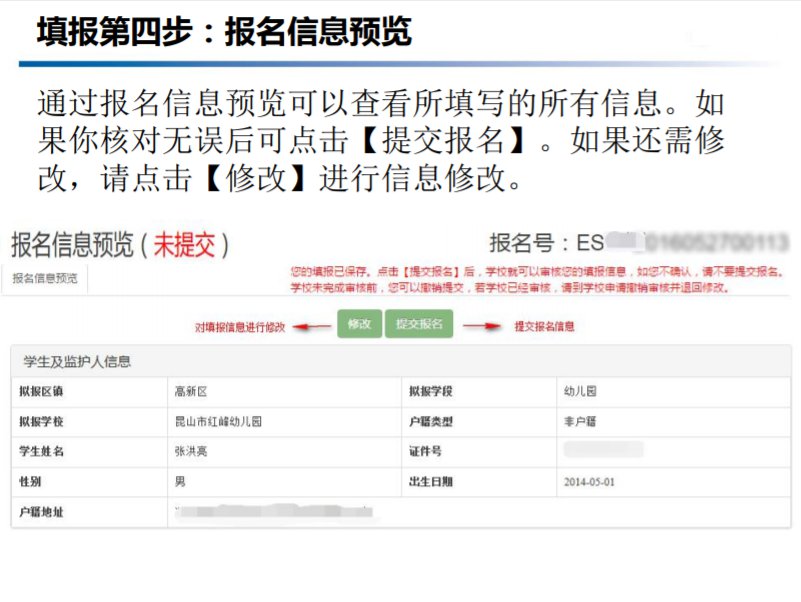Click the red notice line starting 学校未完成审核前
Image resolution: width=801 pixels, height=602 pixels.
tap(509, 288)
